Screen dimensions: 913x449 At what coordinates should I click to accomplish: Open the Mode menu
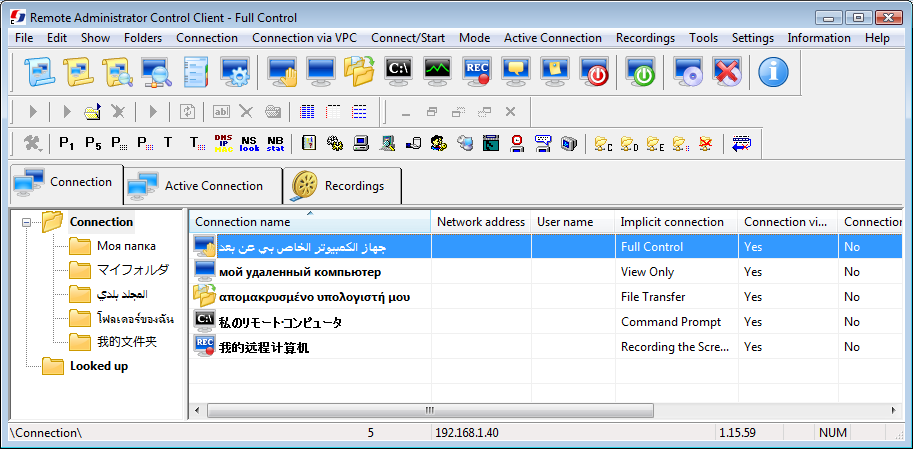click(475, 38)
